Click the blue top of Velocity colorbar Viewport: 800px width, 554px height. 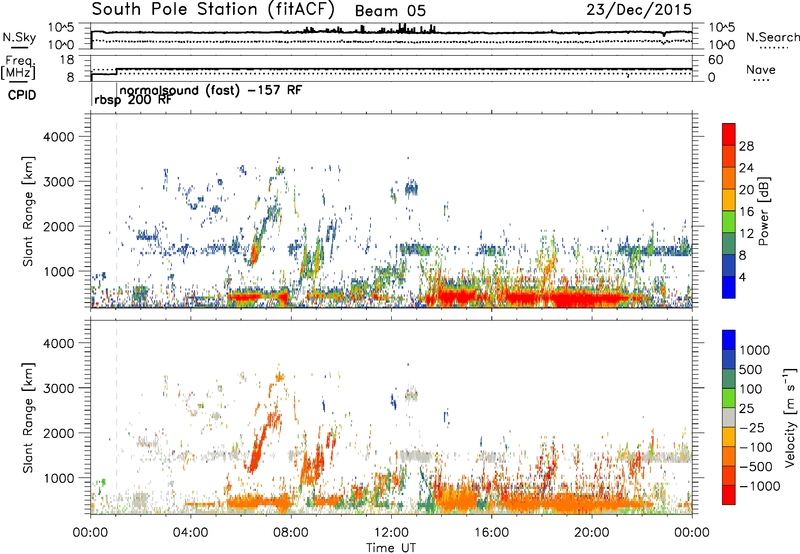[729, 340]
